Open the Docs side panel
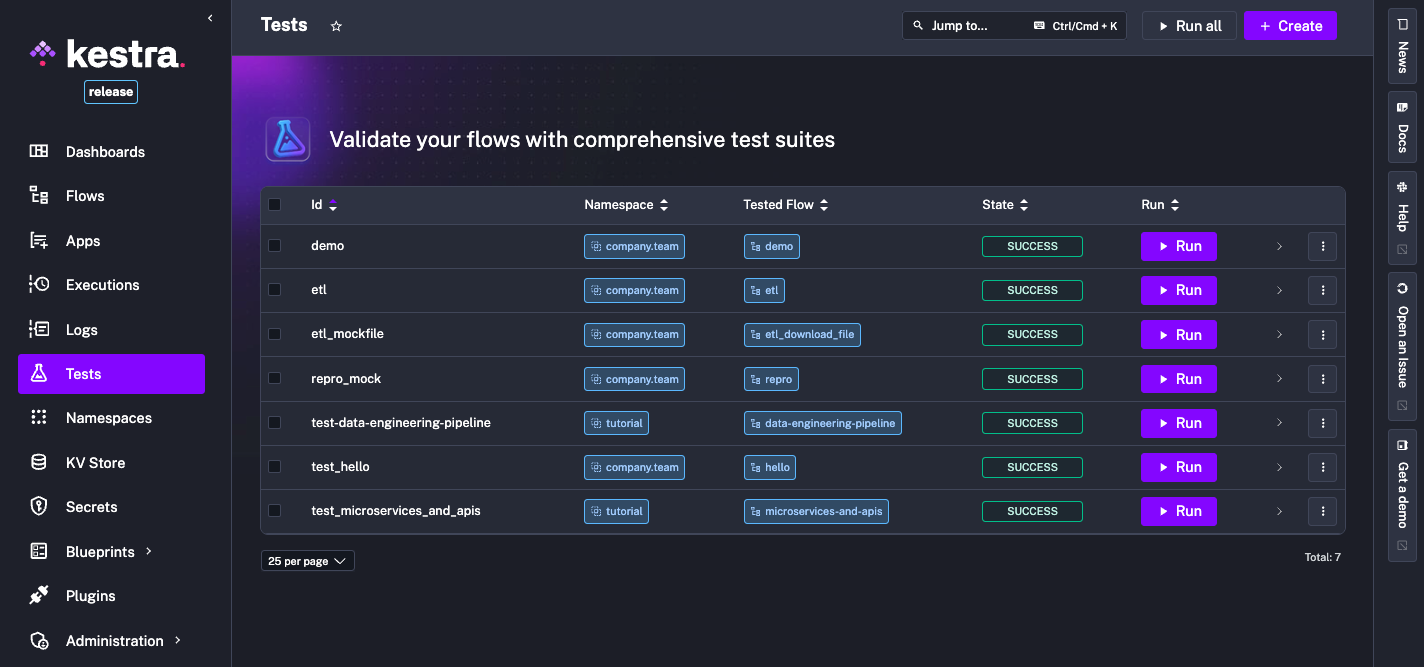 (x=1402, y=128)
